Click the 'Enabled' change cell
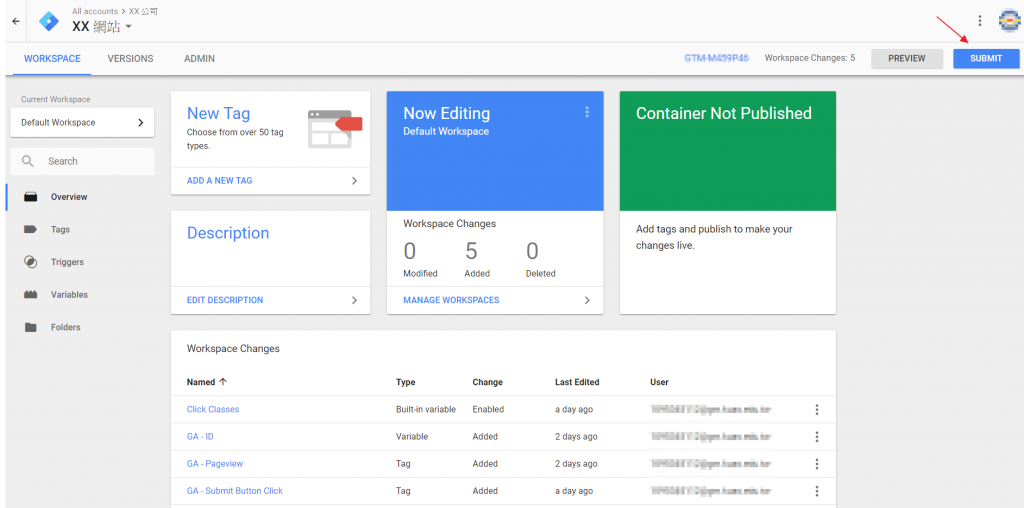1024x508 pixels. click(488, 409)
